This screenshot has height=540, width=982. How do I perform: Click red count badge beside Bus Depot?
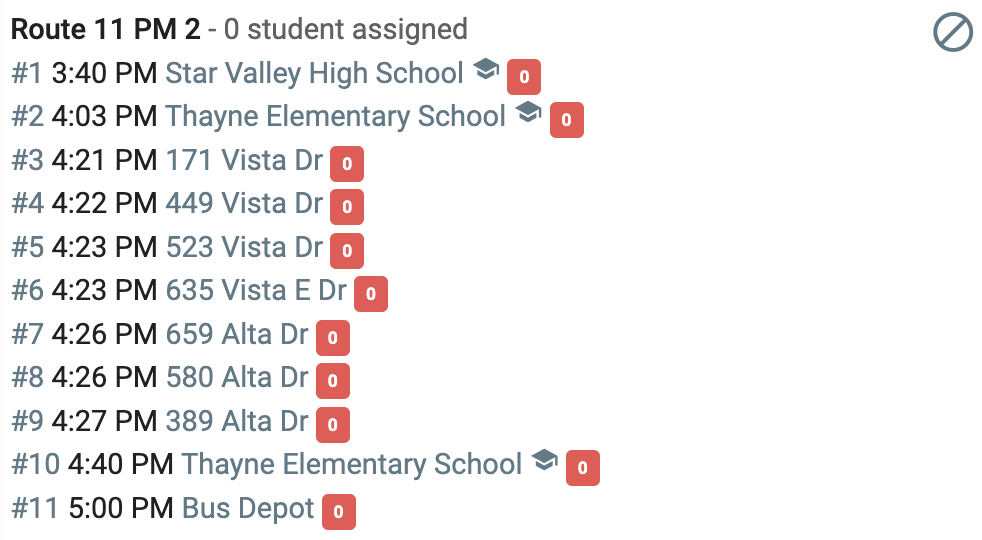(x=339, y=512)
